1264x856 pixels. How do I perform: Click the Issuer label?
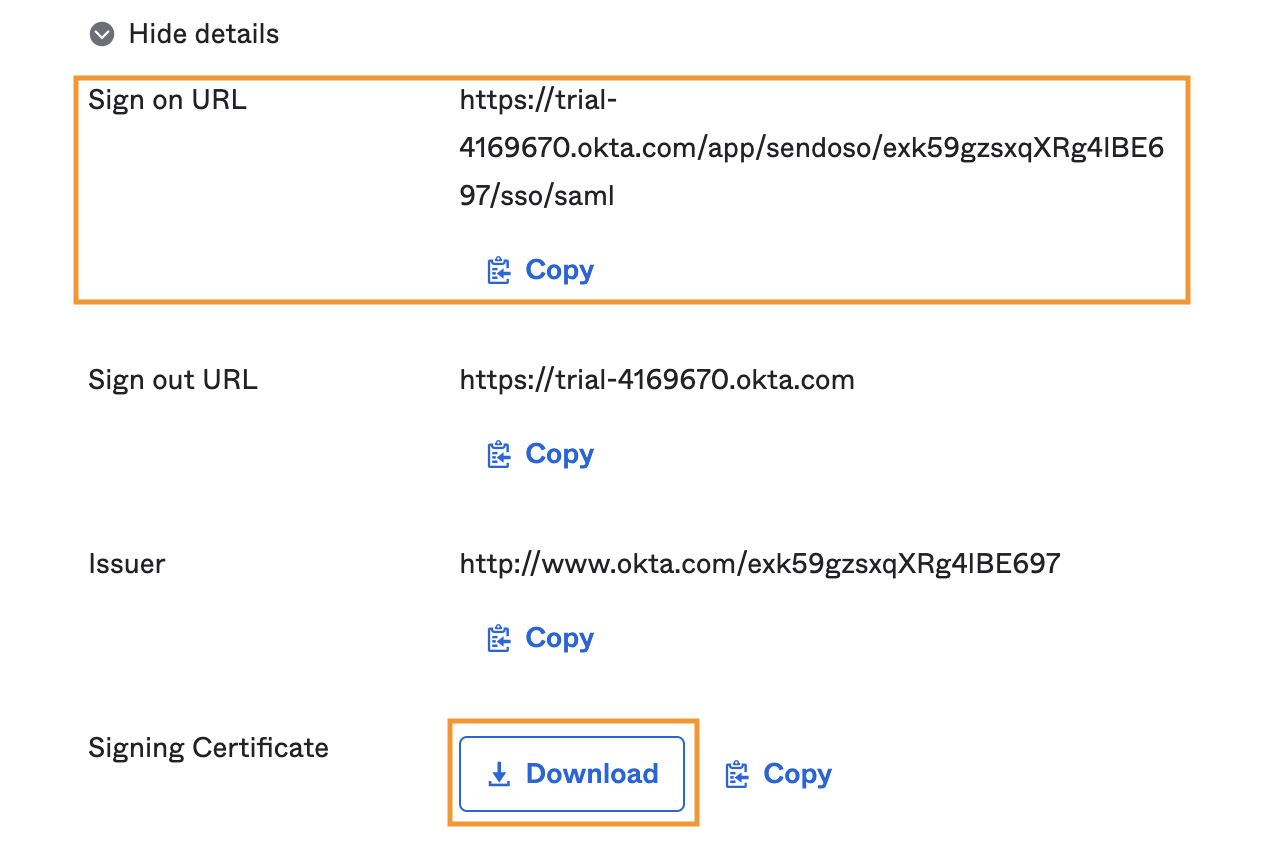127,564
